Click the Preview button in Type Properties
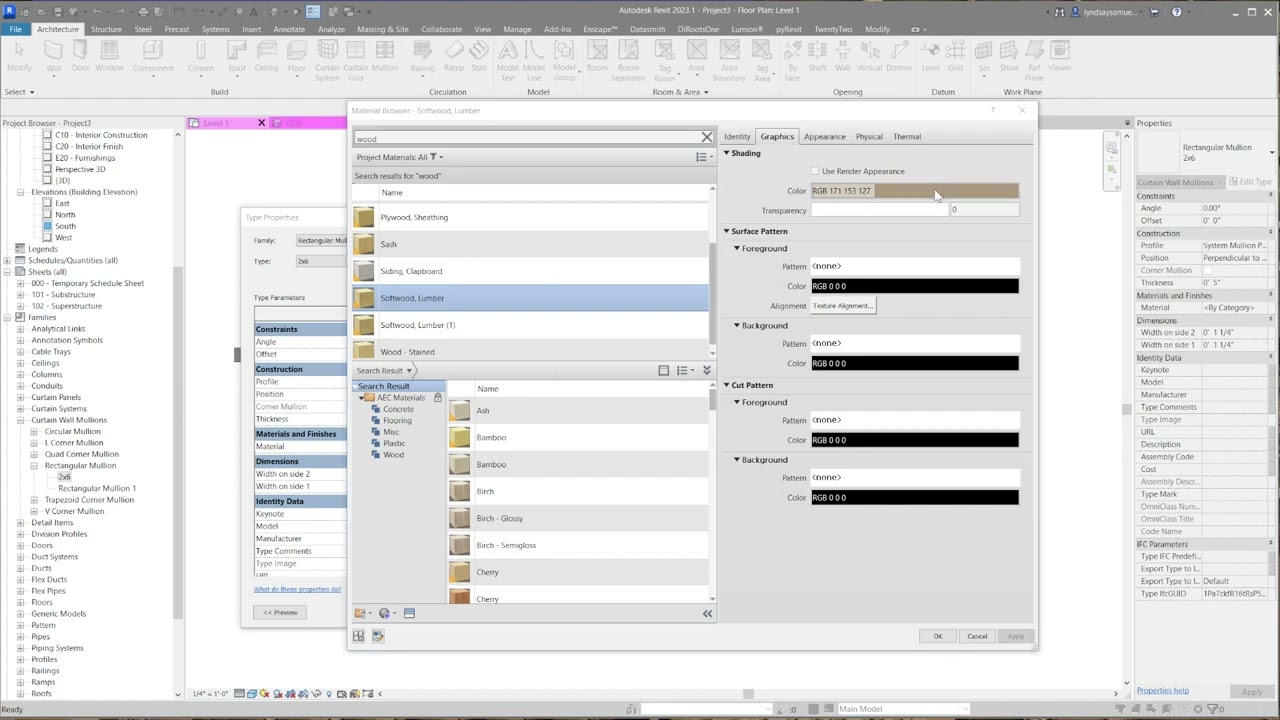 [280, 612]
